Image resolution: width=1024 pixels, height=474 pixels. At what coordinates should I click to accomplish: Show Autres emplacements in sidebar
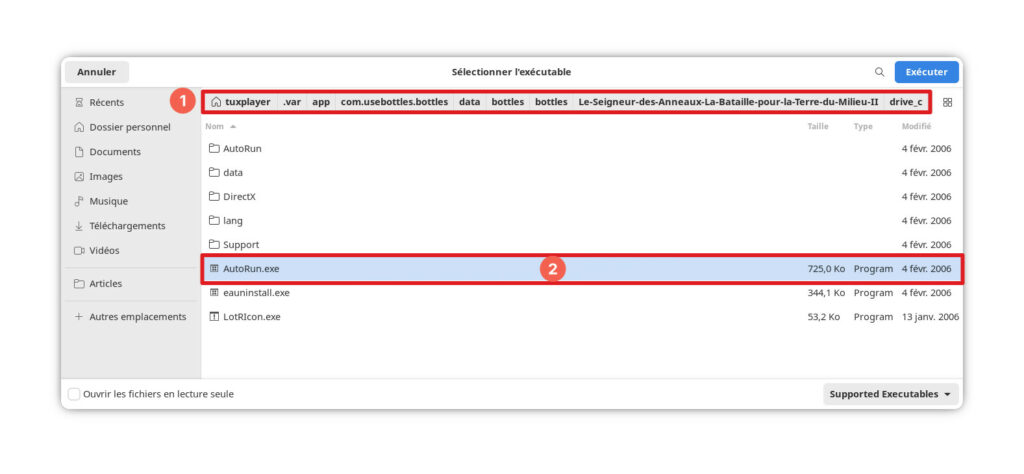(x=137, y=317)
